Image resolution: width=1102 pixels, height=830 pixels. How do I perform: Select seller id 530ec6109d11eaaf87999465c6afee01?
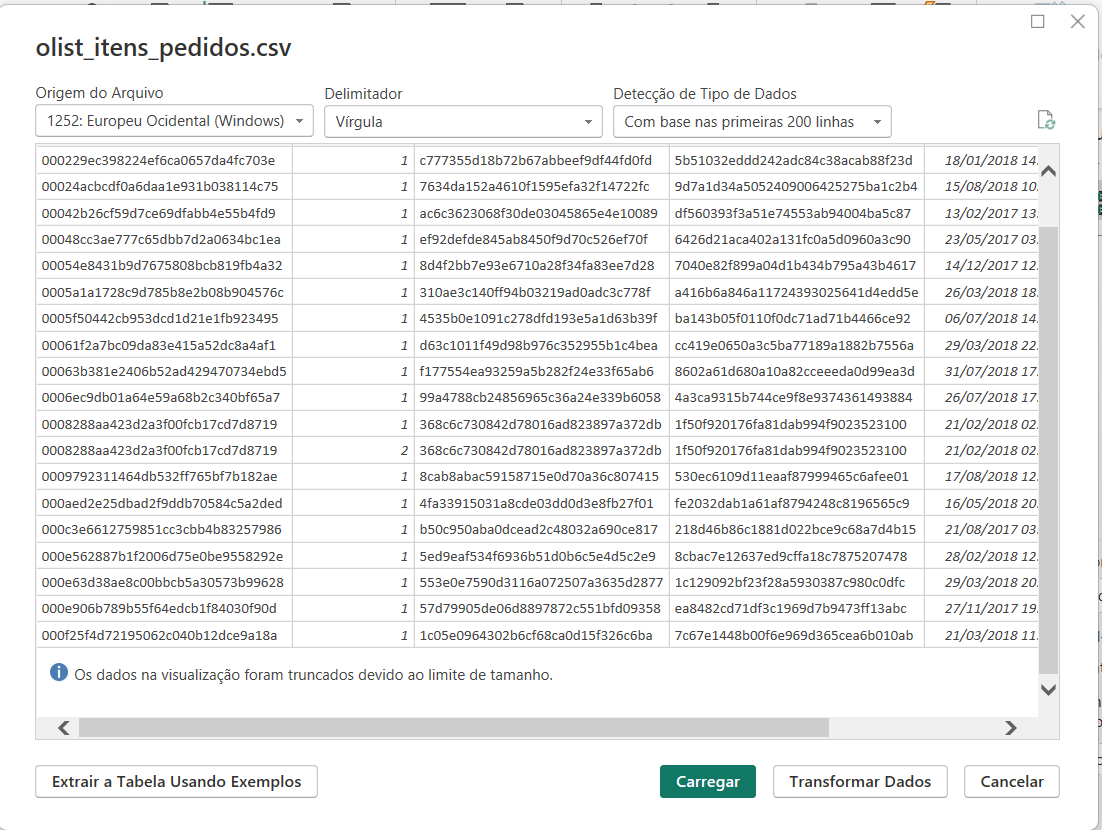[796, 476]
